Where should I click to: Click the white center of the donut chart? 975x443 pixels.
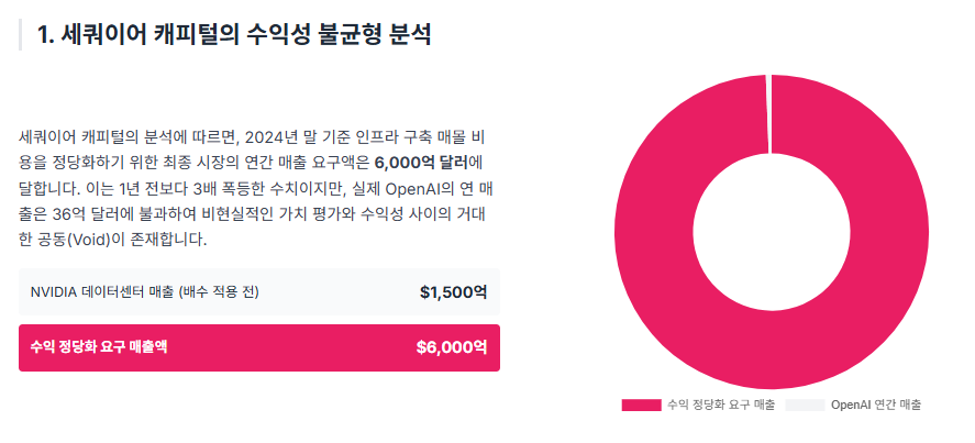pos(771,232)
